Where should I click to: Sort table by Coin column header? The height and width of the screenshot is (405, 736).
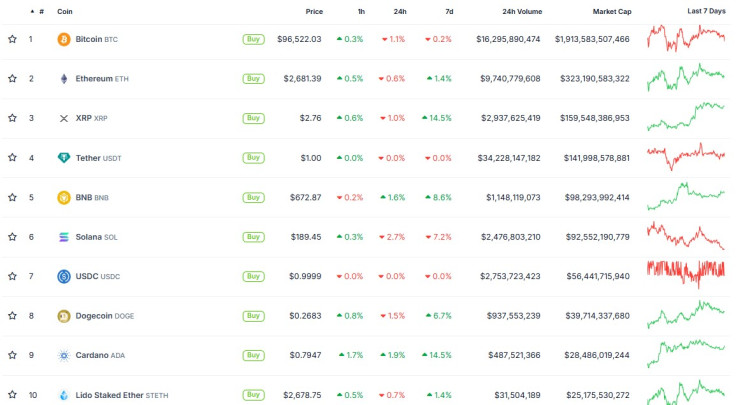65,11
